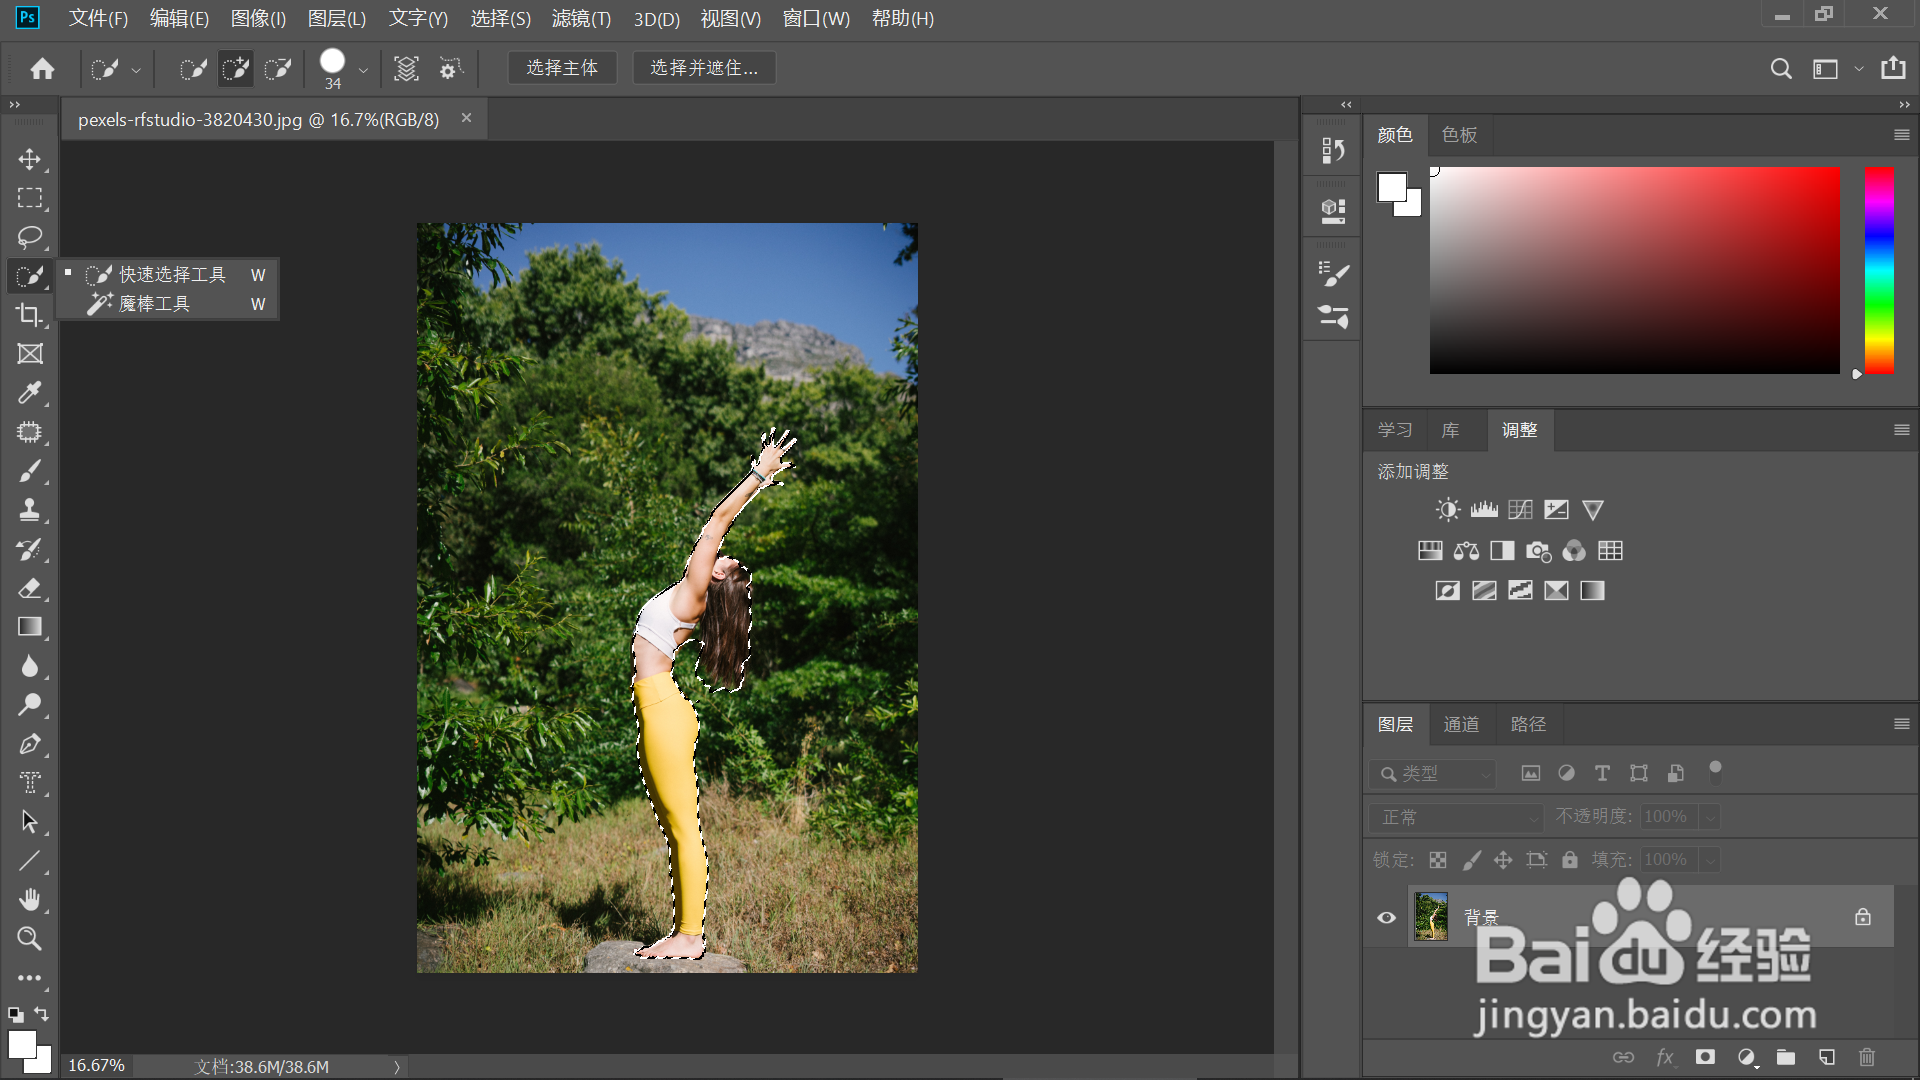Select the Crop tool
1920x1080 pixels.
30,315
